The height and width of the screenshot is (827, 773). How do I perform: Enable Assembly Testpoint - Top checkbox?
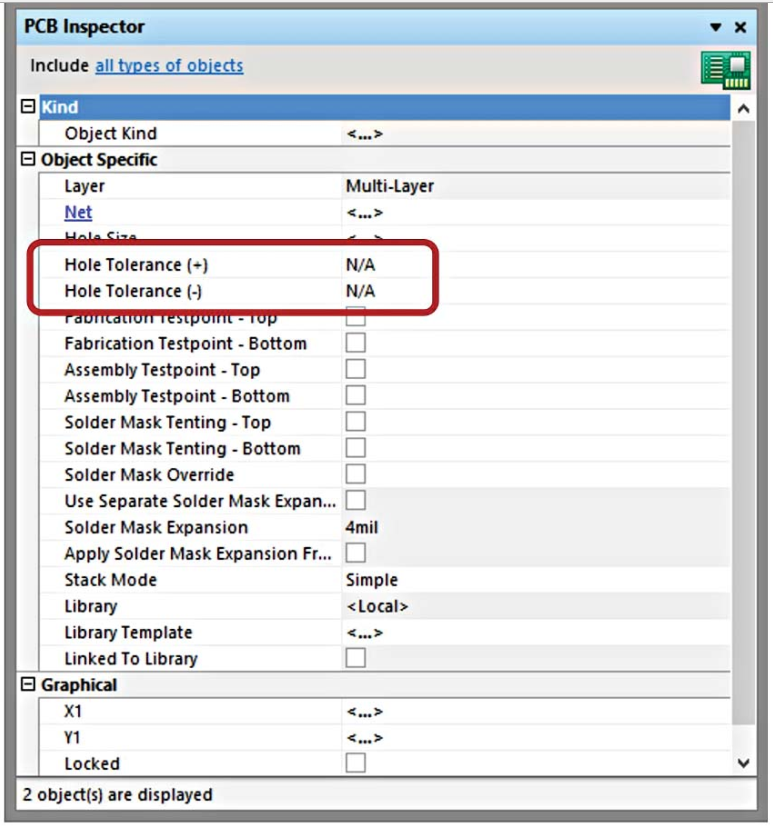356,369
